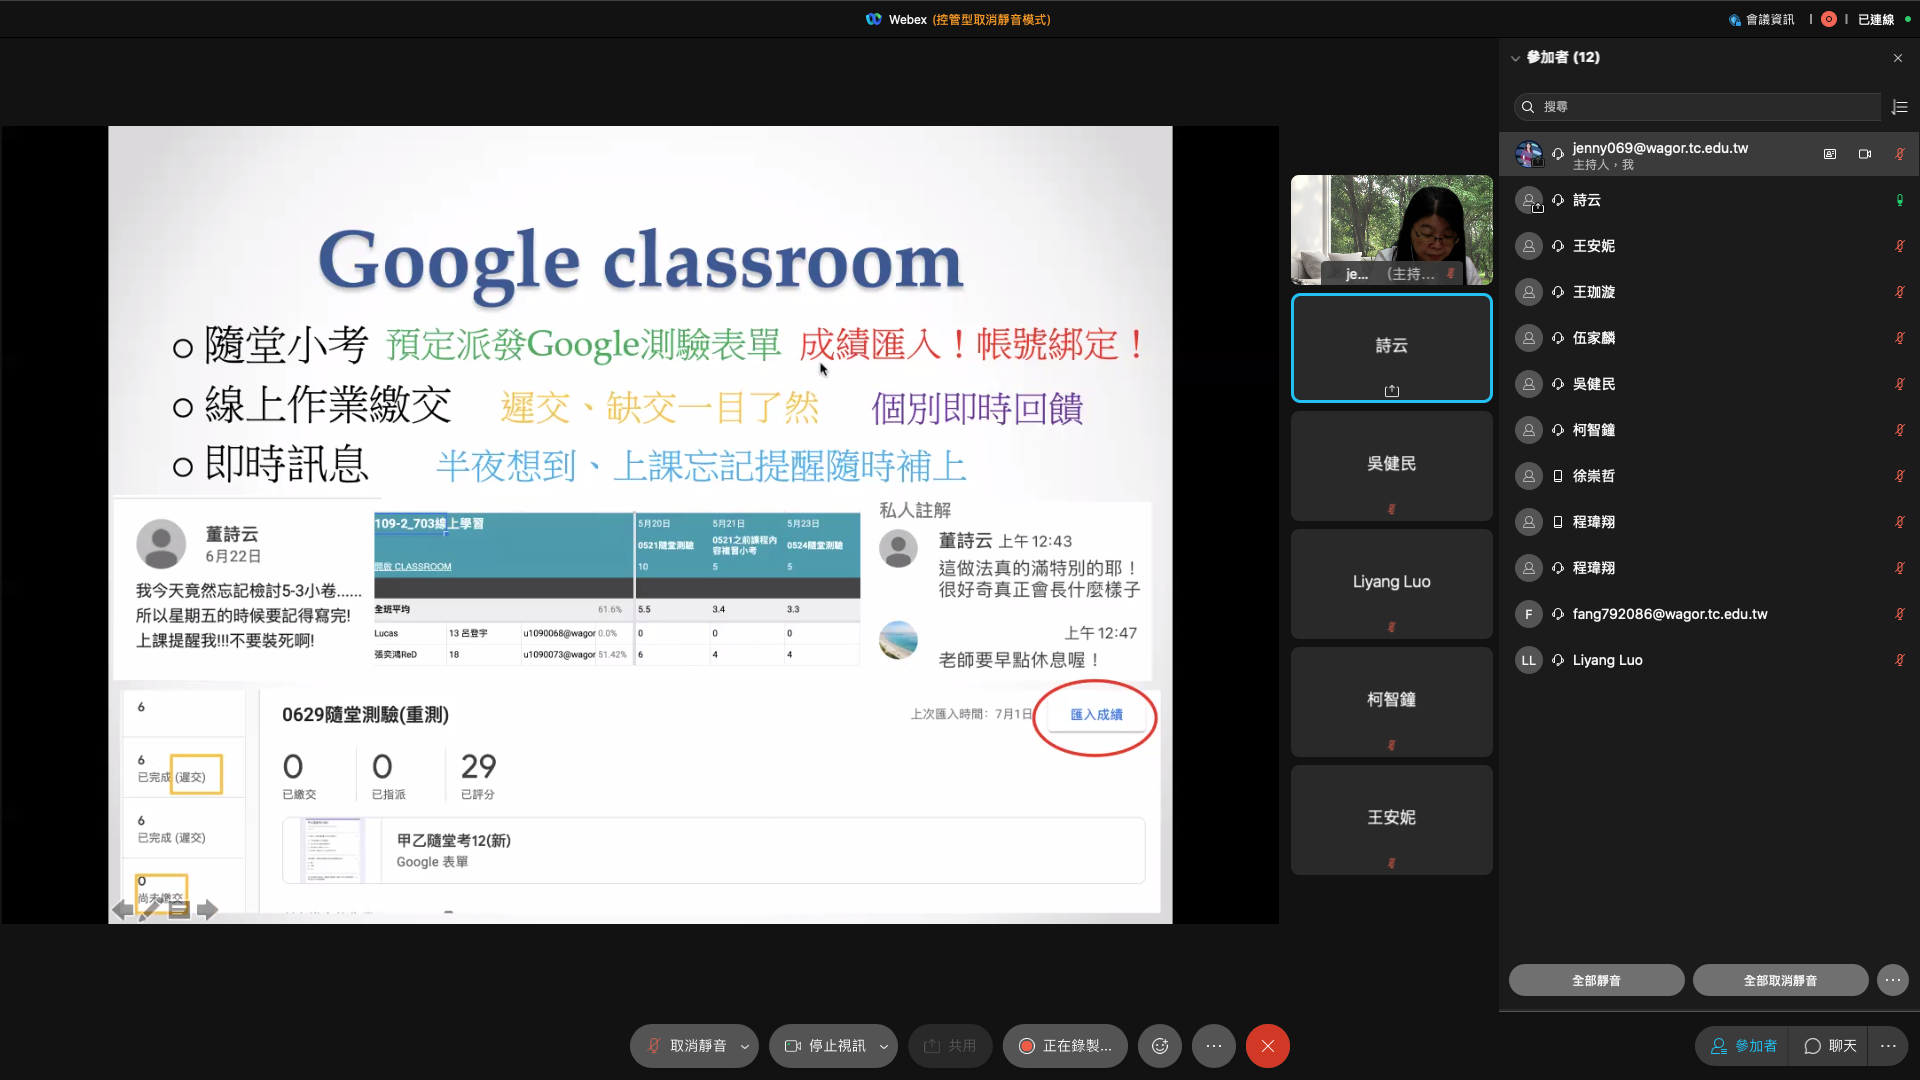The height and width of the screenshot is (1080, 1920).
Task: Click the recording indicator icon at top
Action: (1829, 19)
